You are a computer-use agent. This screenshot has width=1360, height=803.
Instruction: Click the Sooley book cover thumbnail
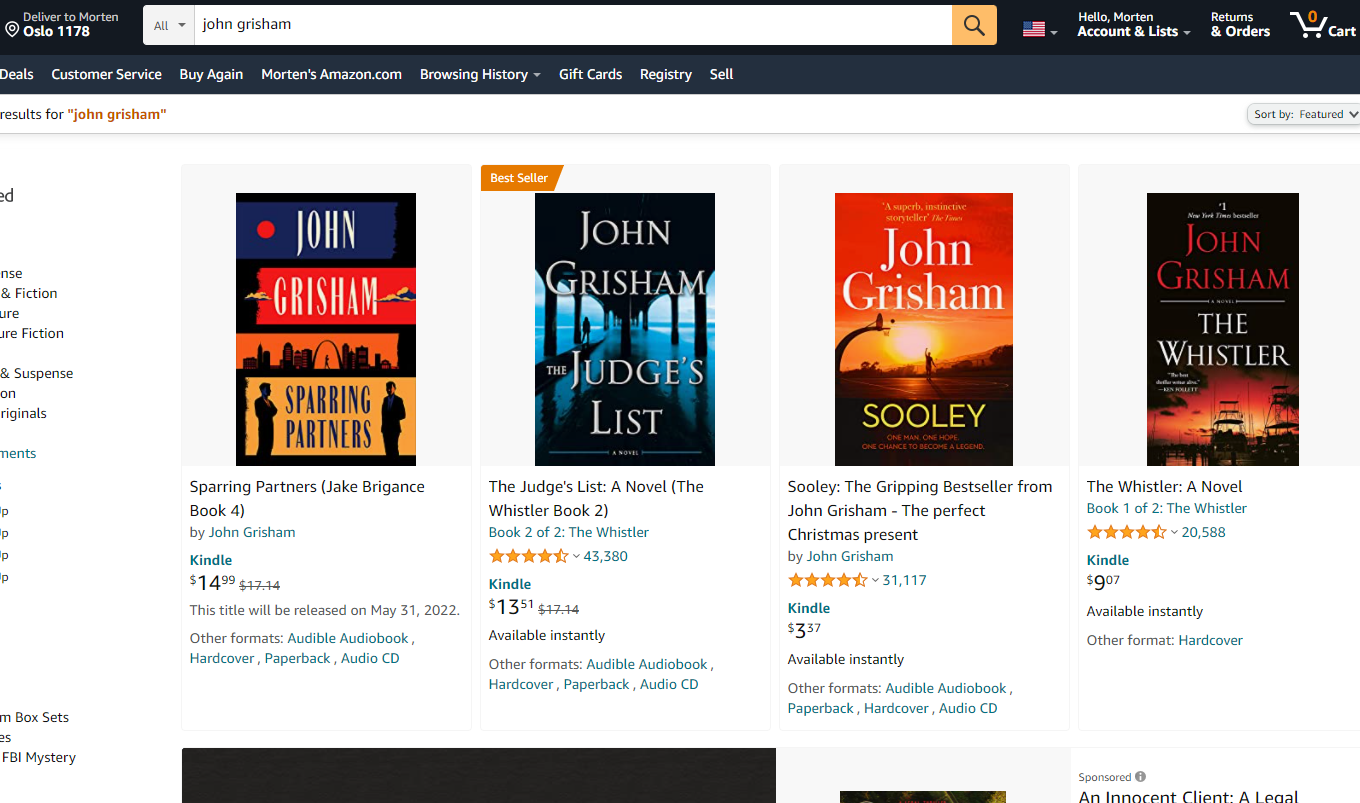[x=923, y=329]
